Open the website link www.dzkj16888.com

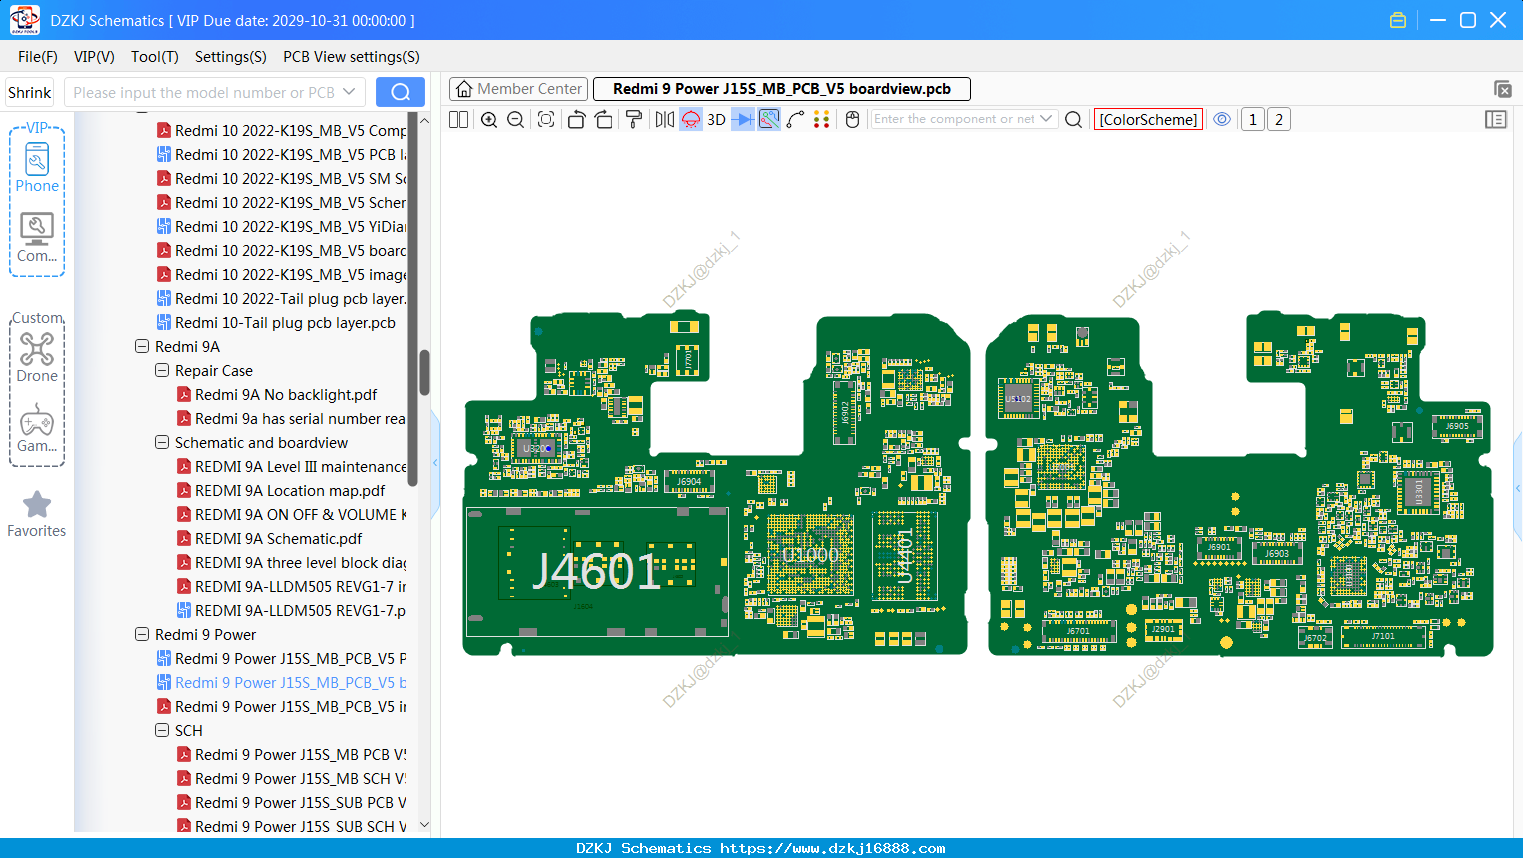[x=833, y=848]
